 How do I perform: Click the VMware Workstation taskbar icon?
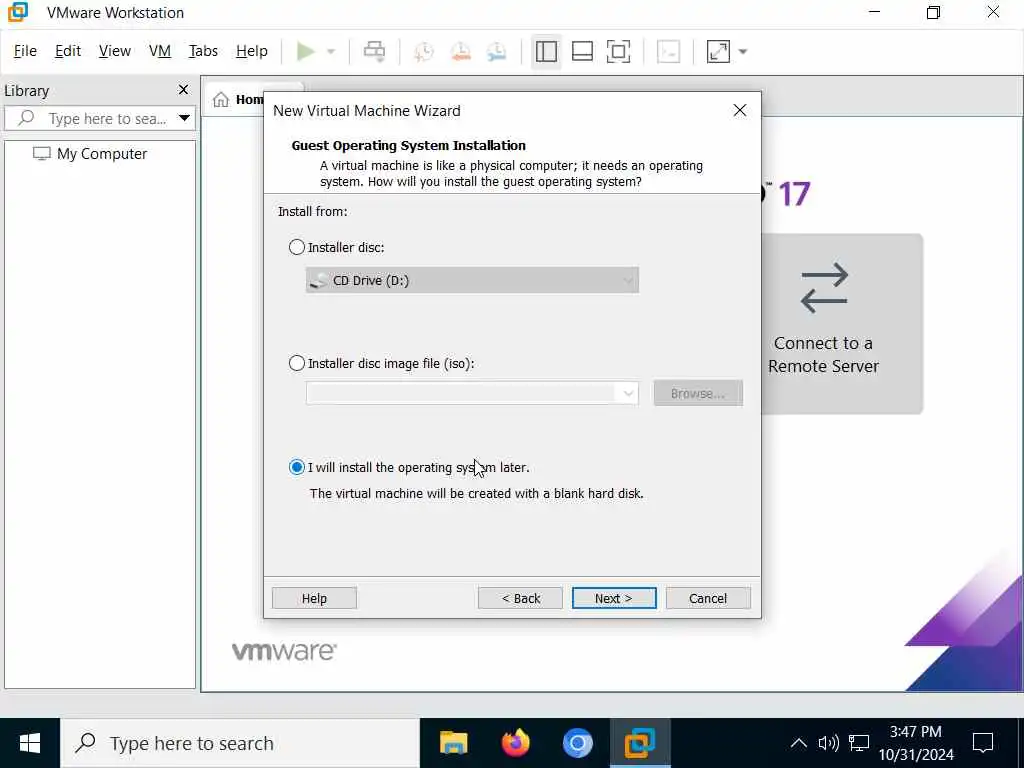(640, 743)
